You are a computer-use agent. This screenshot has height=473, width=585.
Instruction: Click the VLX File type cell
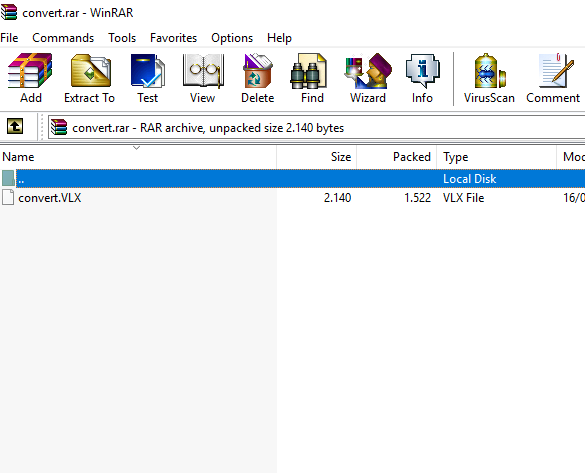[463, 198]
